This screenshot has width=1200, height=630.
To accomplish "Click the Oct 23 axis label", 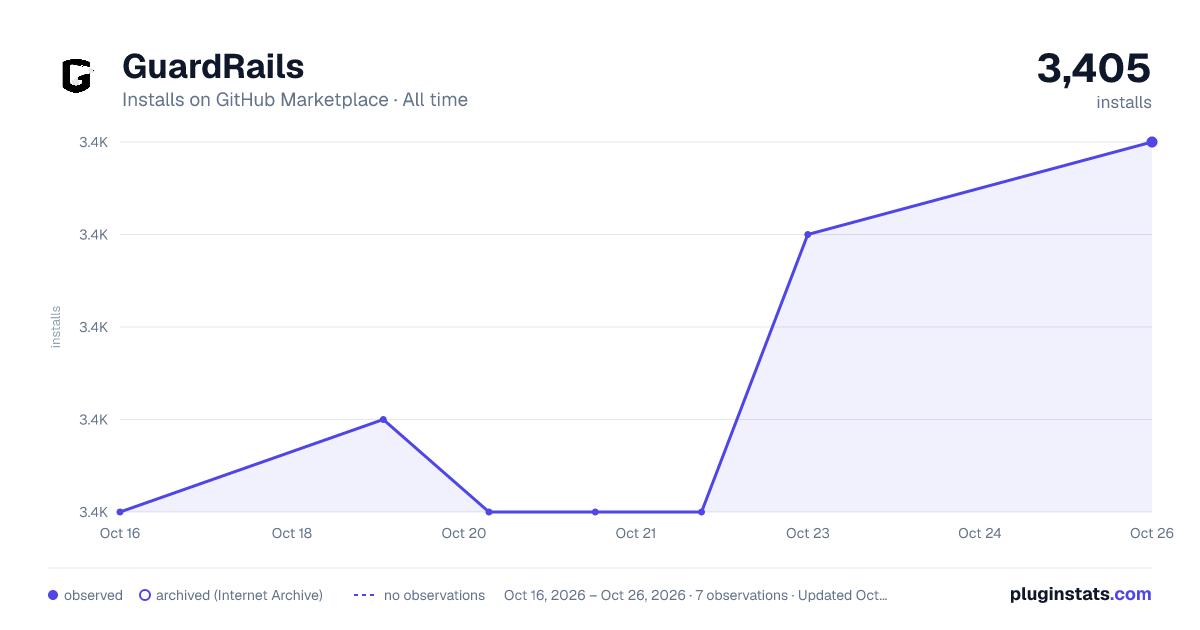I will (808, 533).
